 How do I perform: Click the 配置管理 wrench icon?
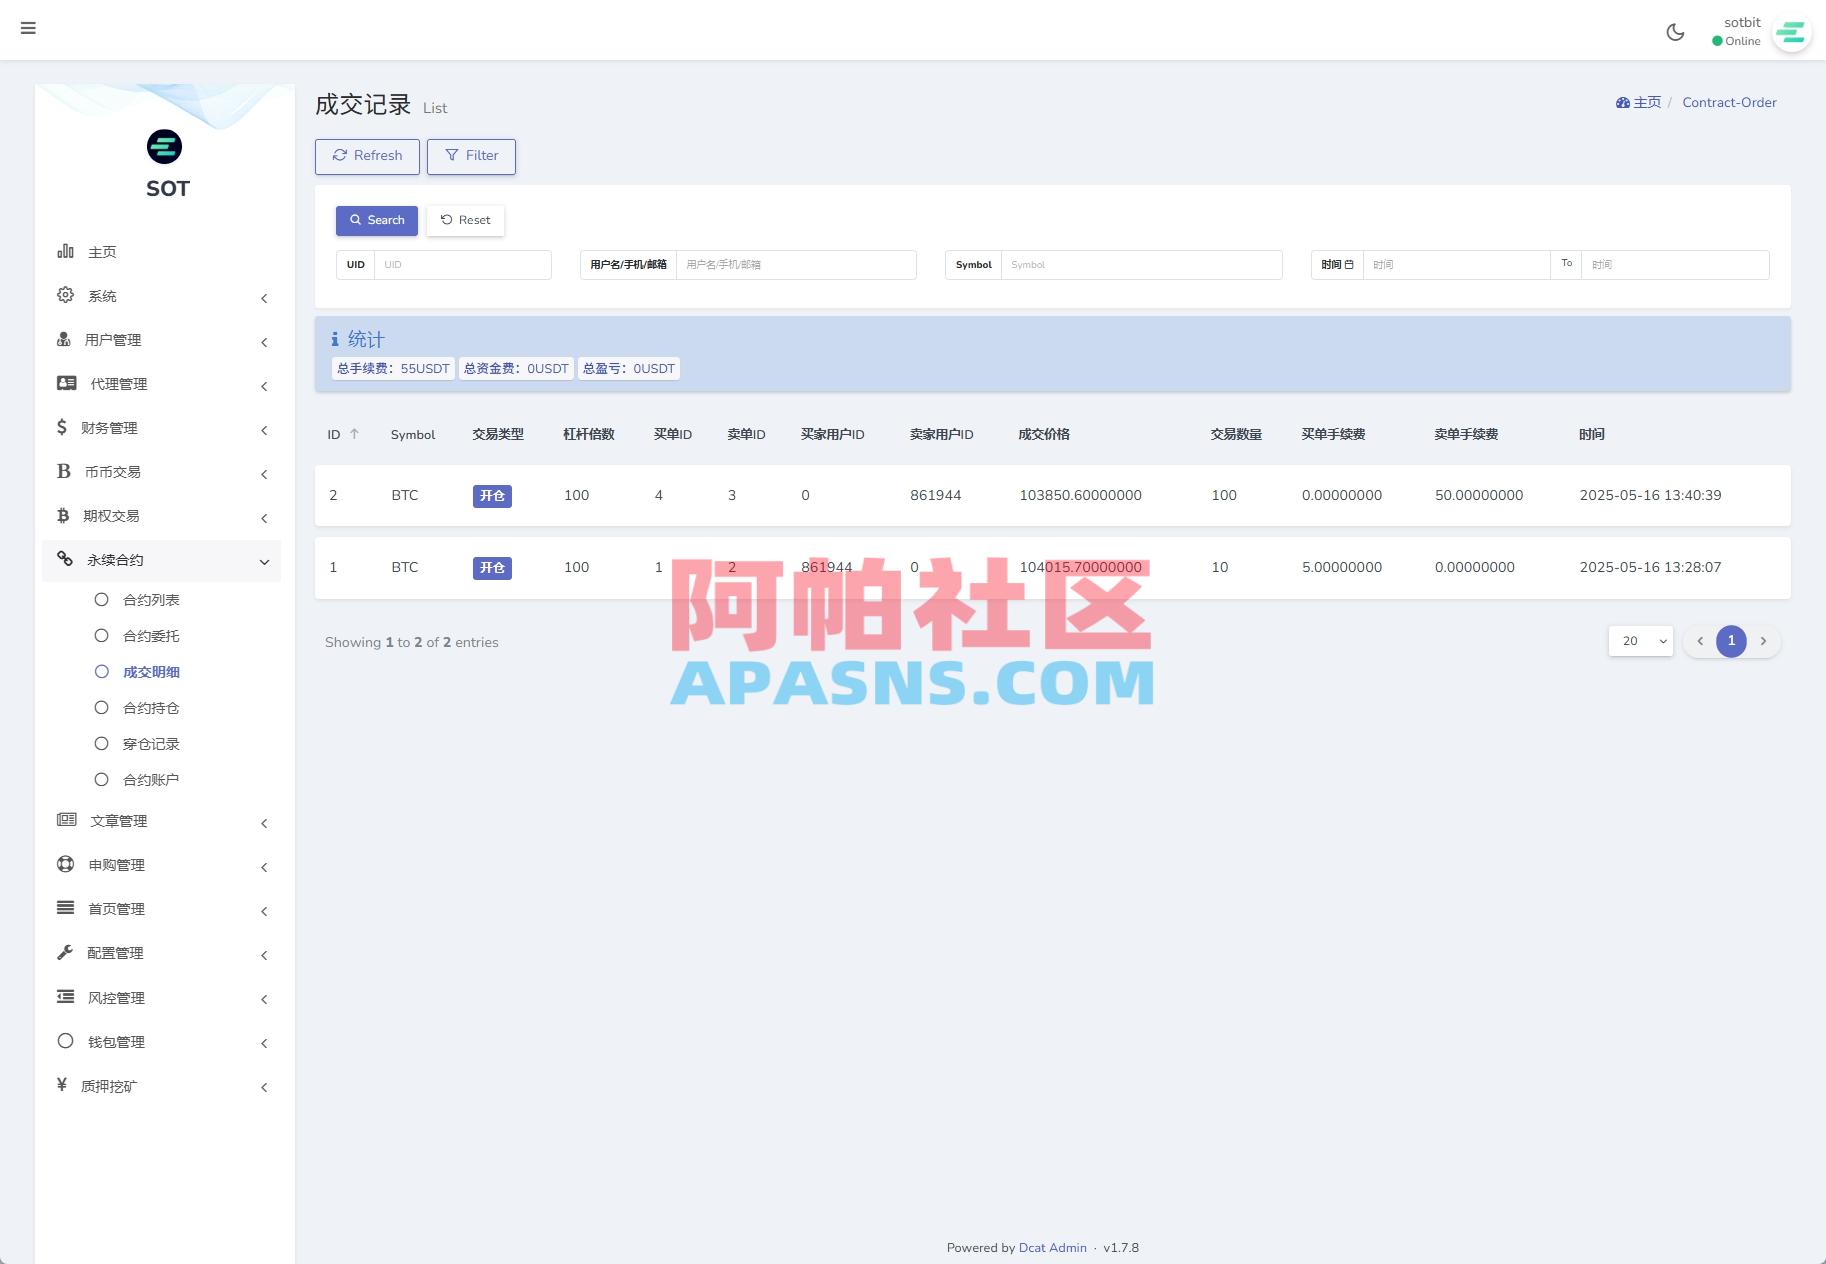[65, 952]
